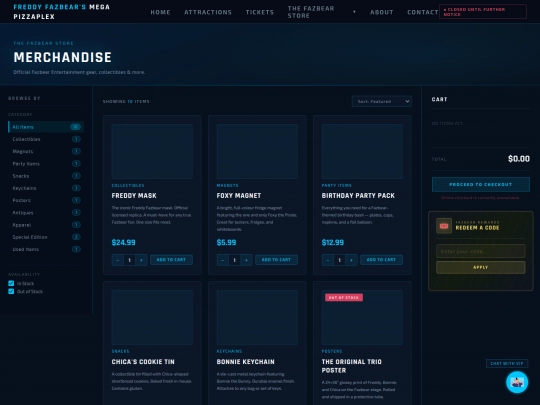This screenshot has height=405, width=540.
Task: Open the Foxy Magnet product image
Action: pos(257,151)
